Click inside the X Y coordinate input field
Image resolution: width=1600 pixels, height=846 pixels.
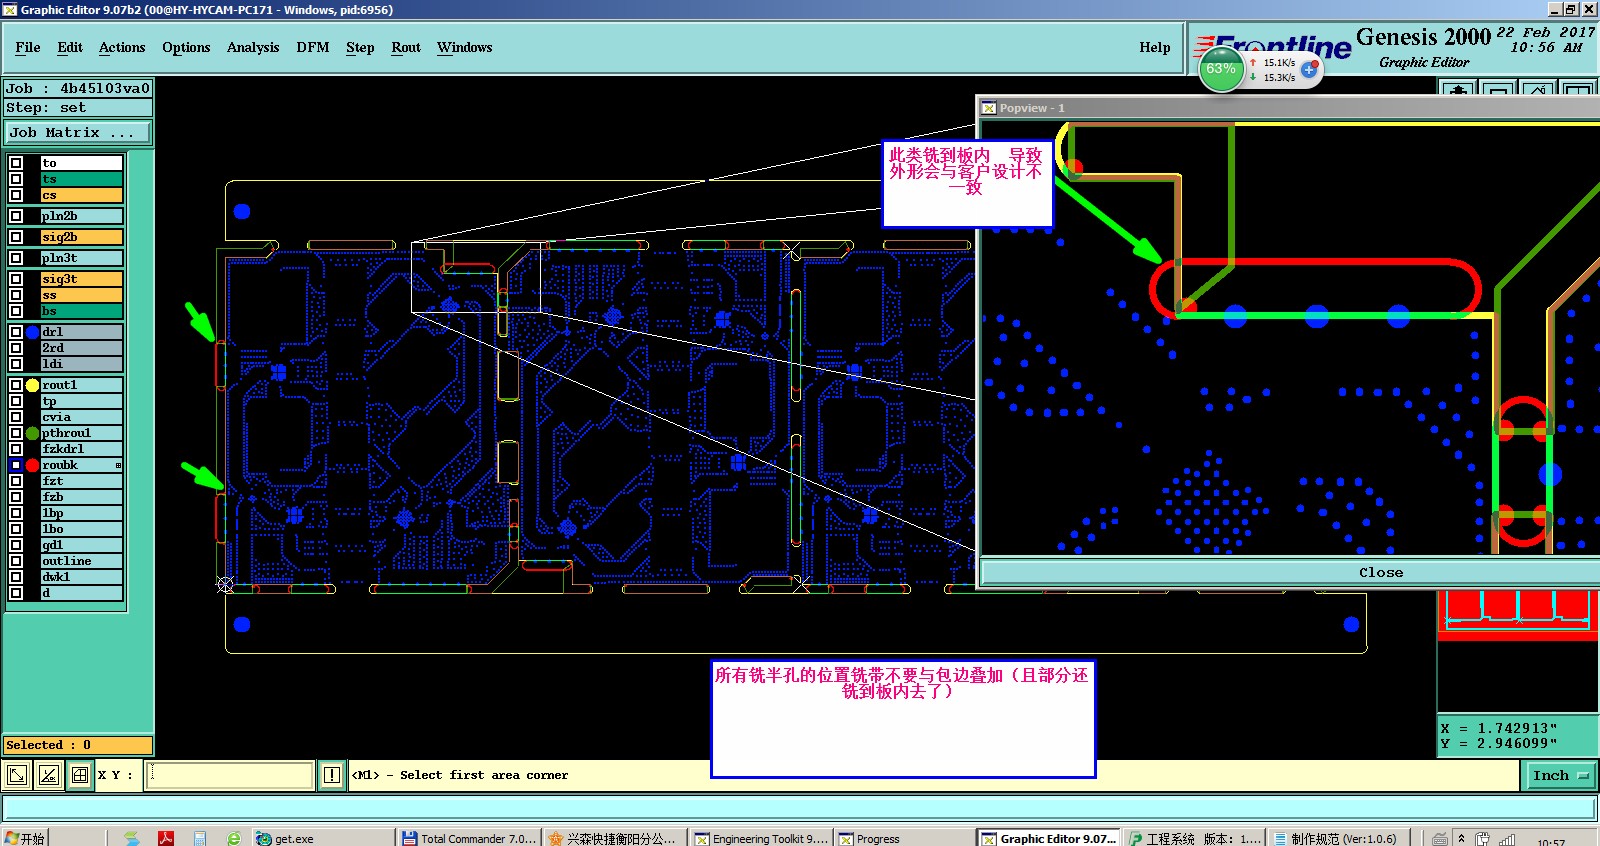coord(230,775)
